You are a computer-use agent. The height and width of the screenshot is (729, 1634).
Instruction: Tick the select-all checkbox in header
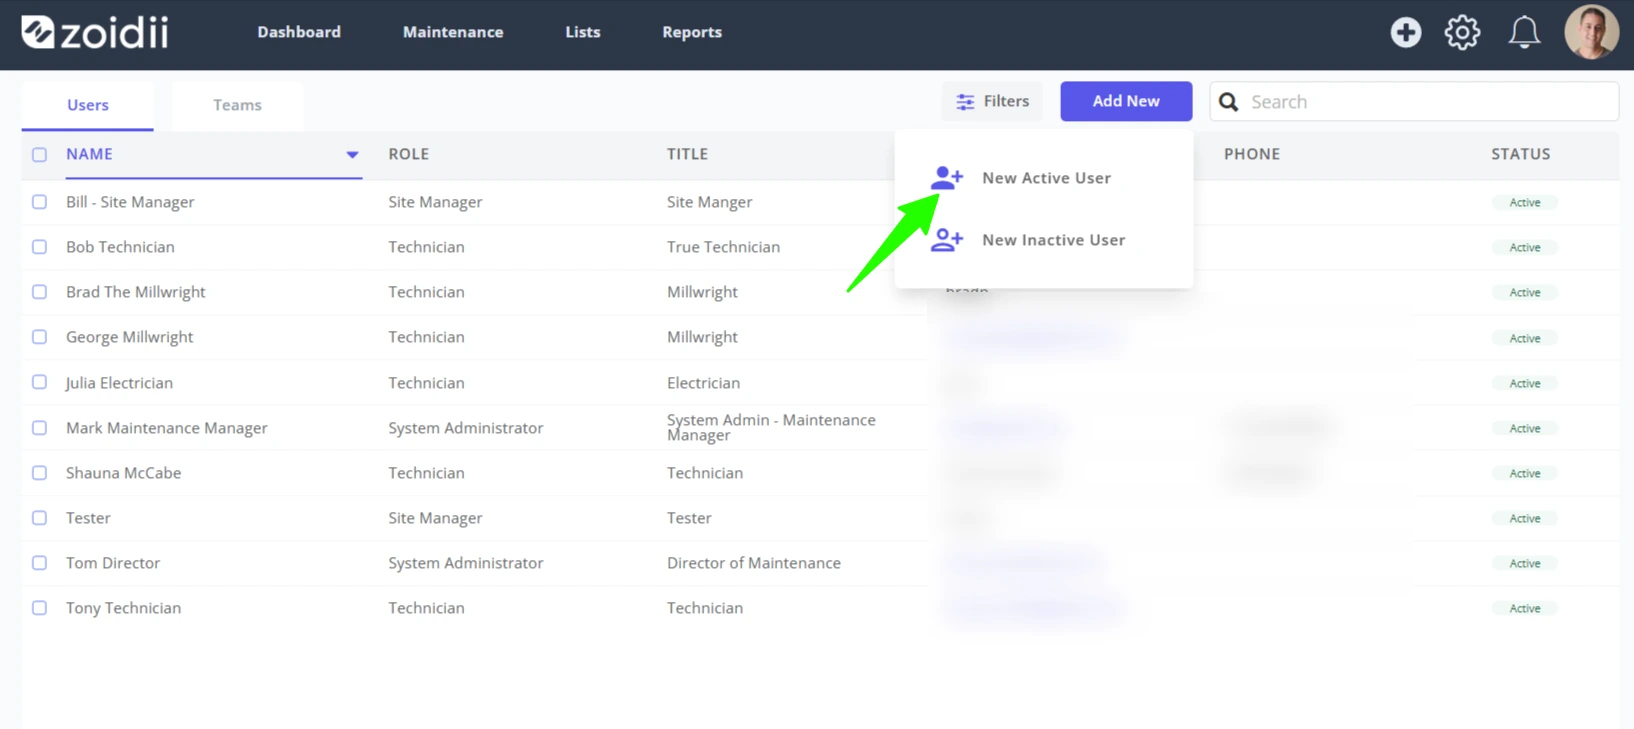tap(39, 155)
